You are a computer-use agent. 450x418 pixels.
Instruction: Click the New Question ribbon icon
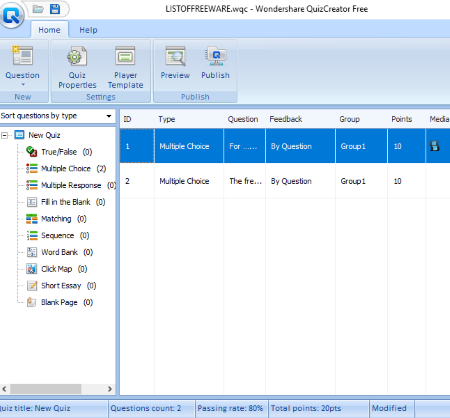(x=22, y=56)
